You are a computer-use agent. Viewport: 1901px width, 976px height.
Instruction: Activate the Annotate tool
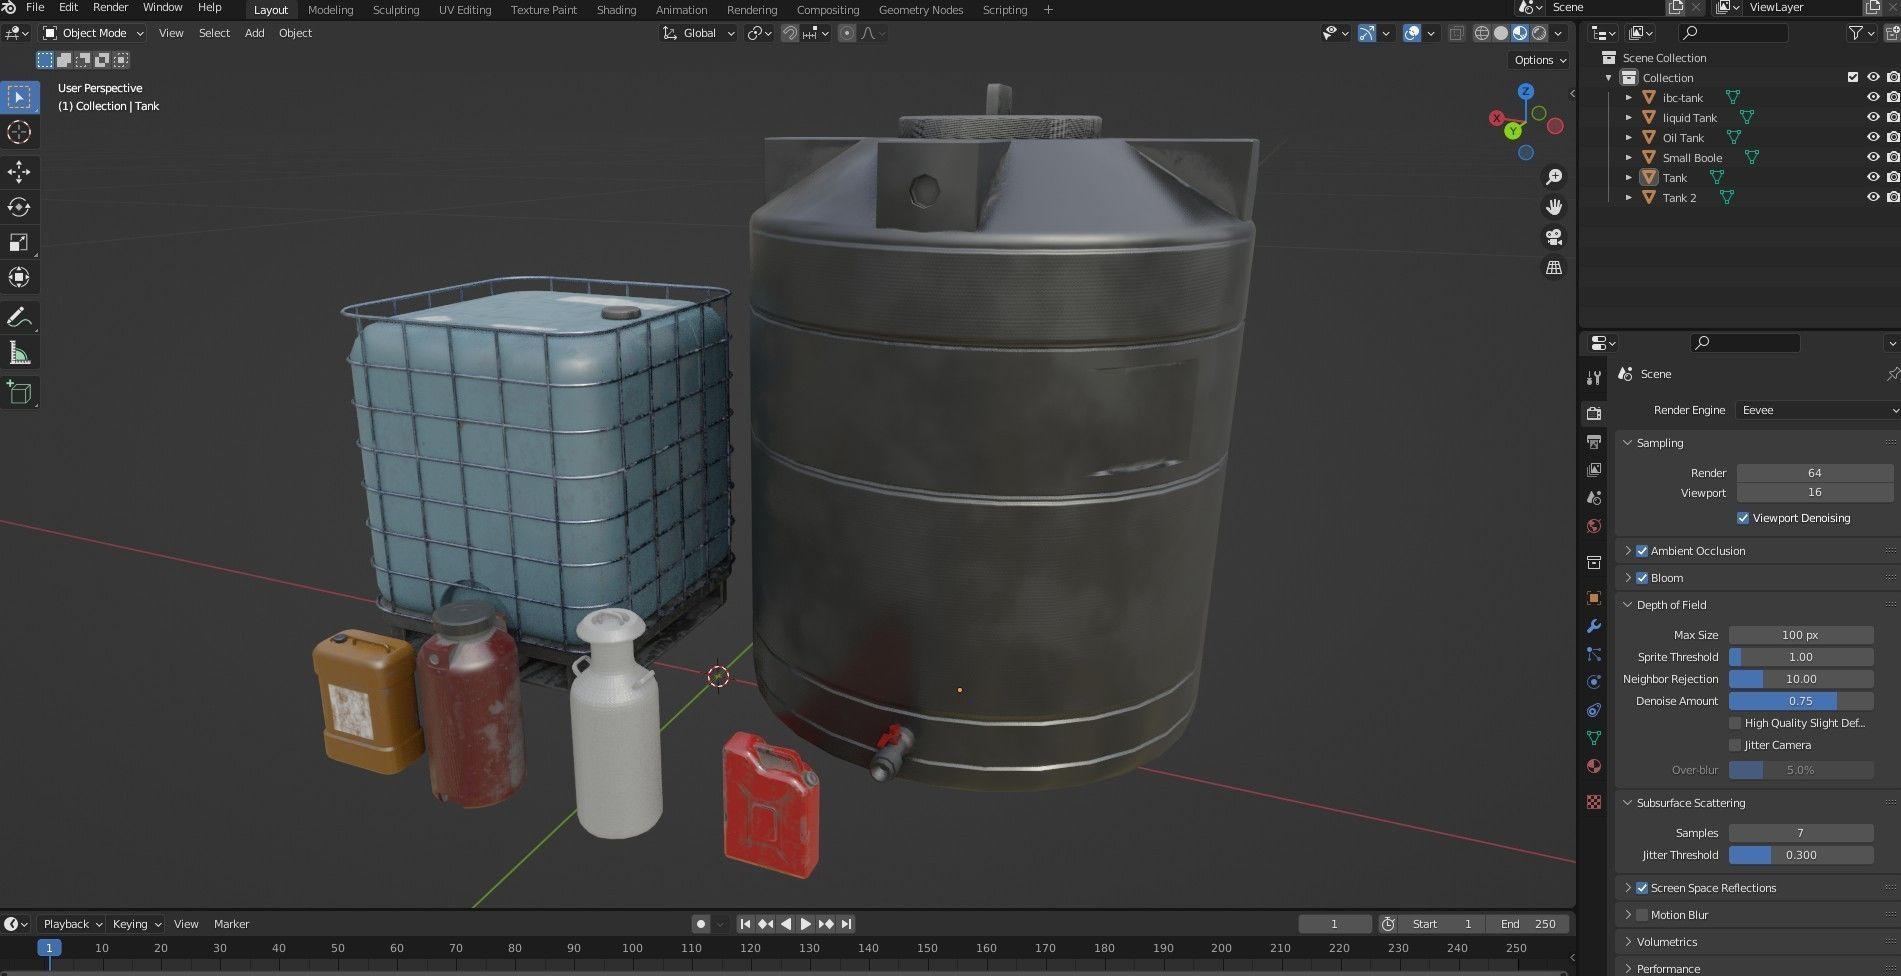point(19,317)
